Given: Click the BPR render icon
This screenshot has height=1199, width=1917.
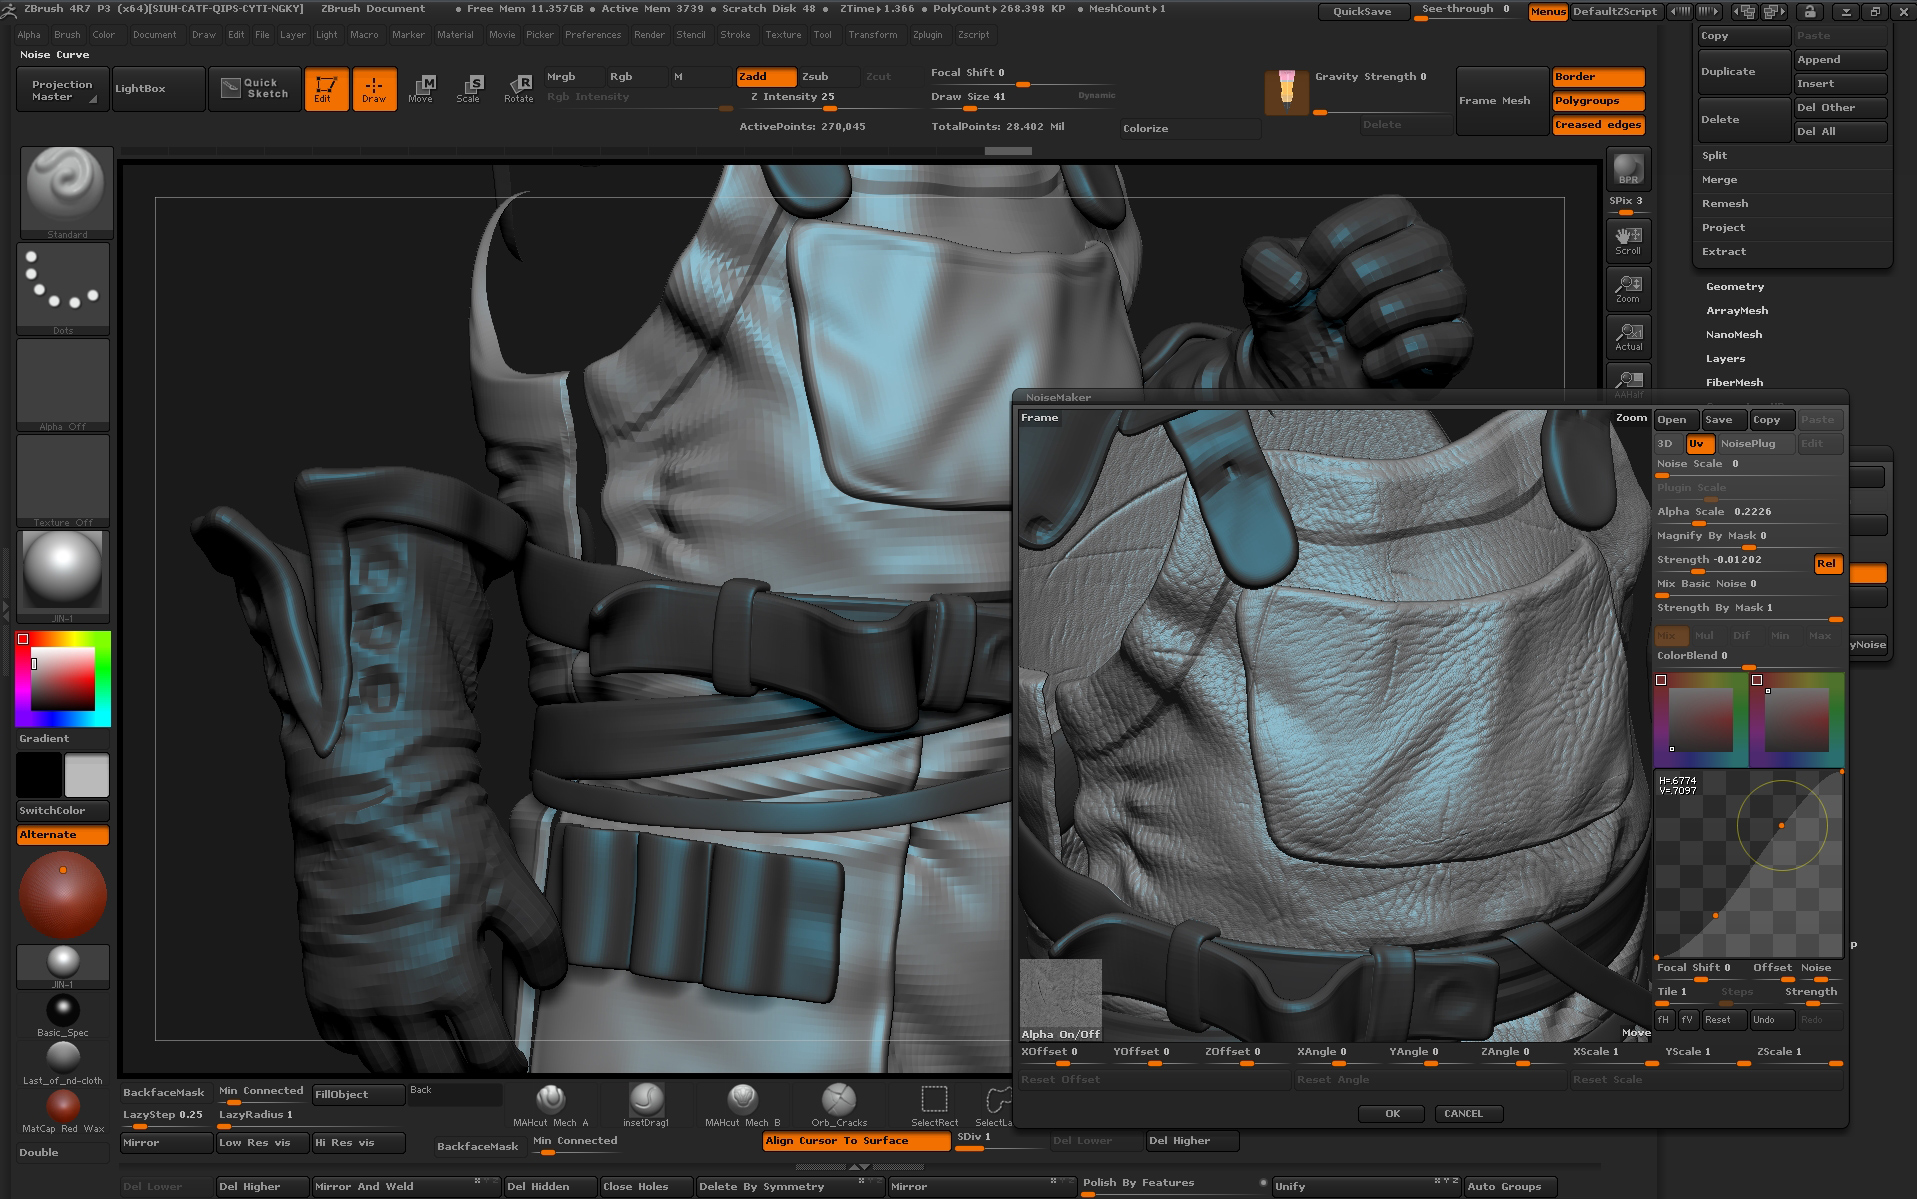Looking at the screenshot, I should 1628,168.
